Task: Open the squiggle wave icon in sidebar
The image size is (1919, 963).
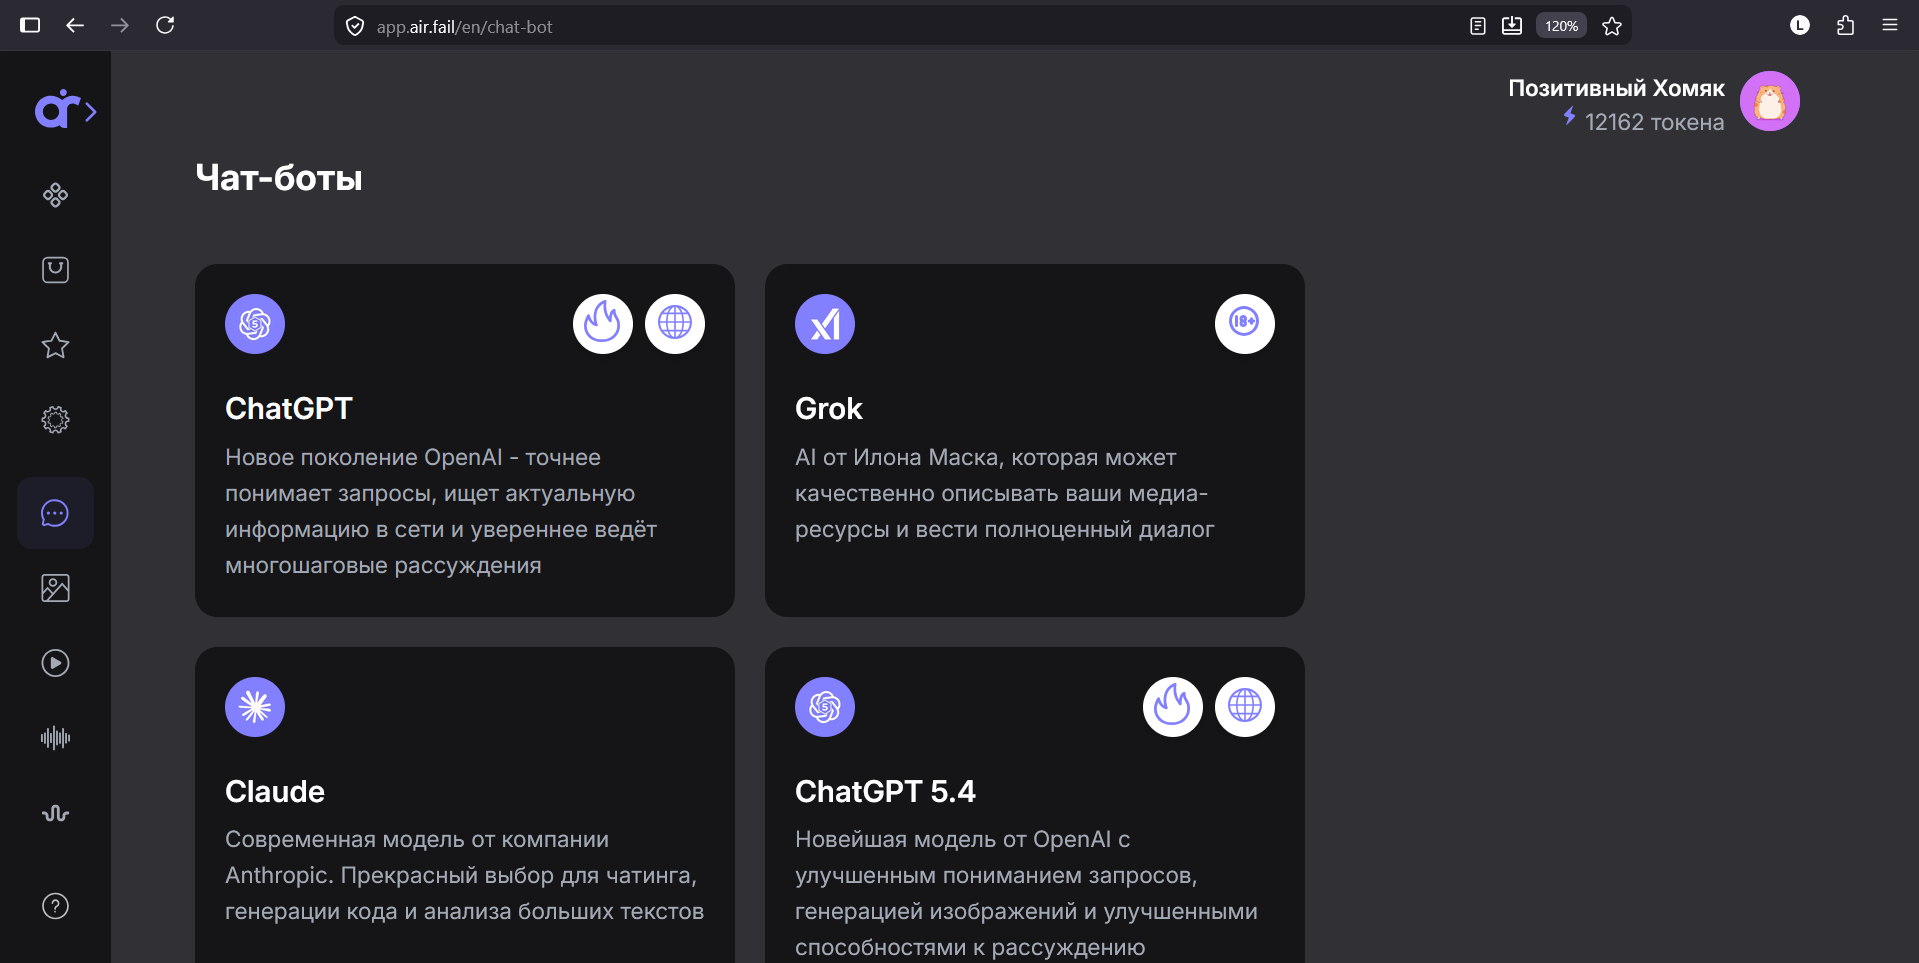Action: [55, 813]
